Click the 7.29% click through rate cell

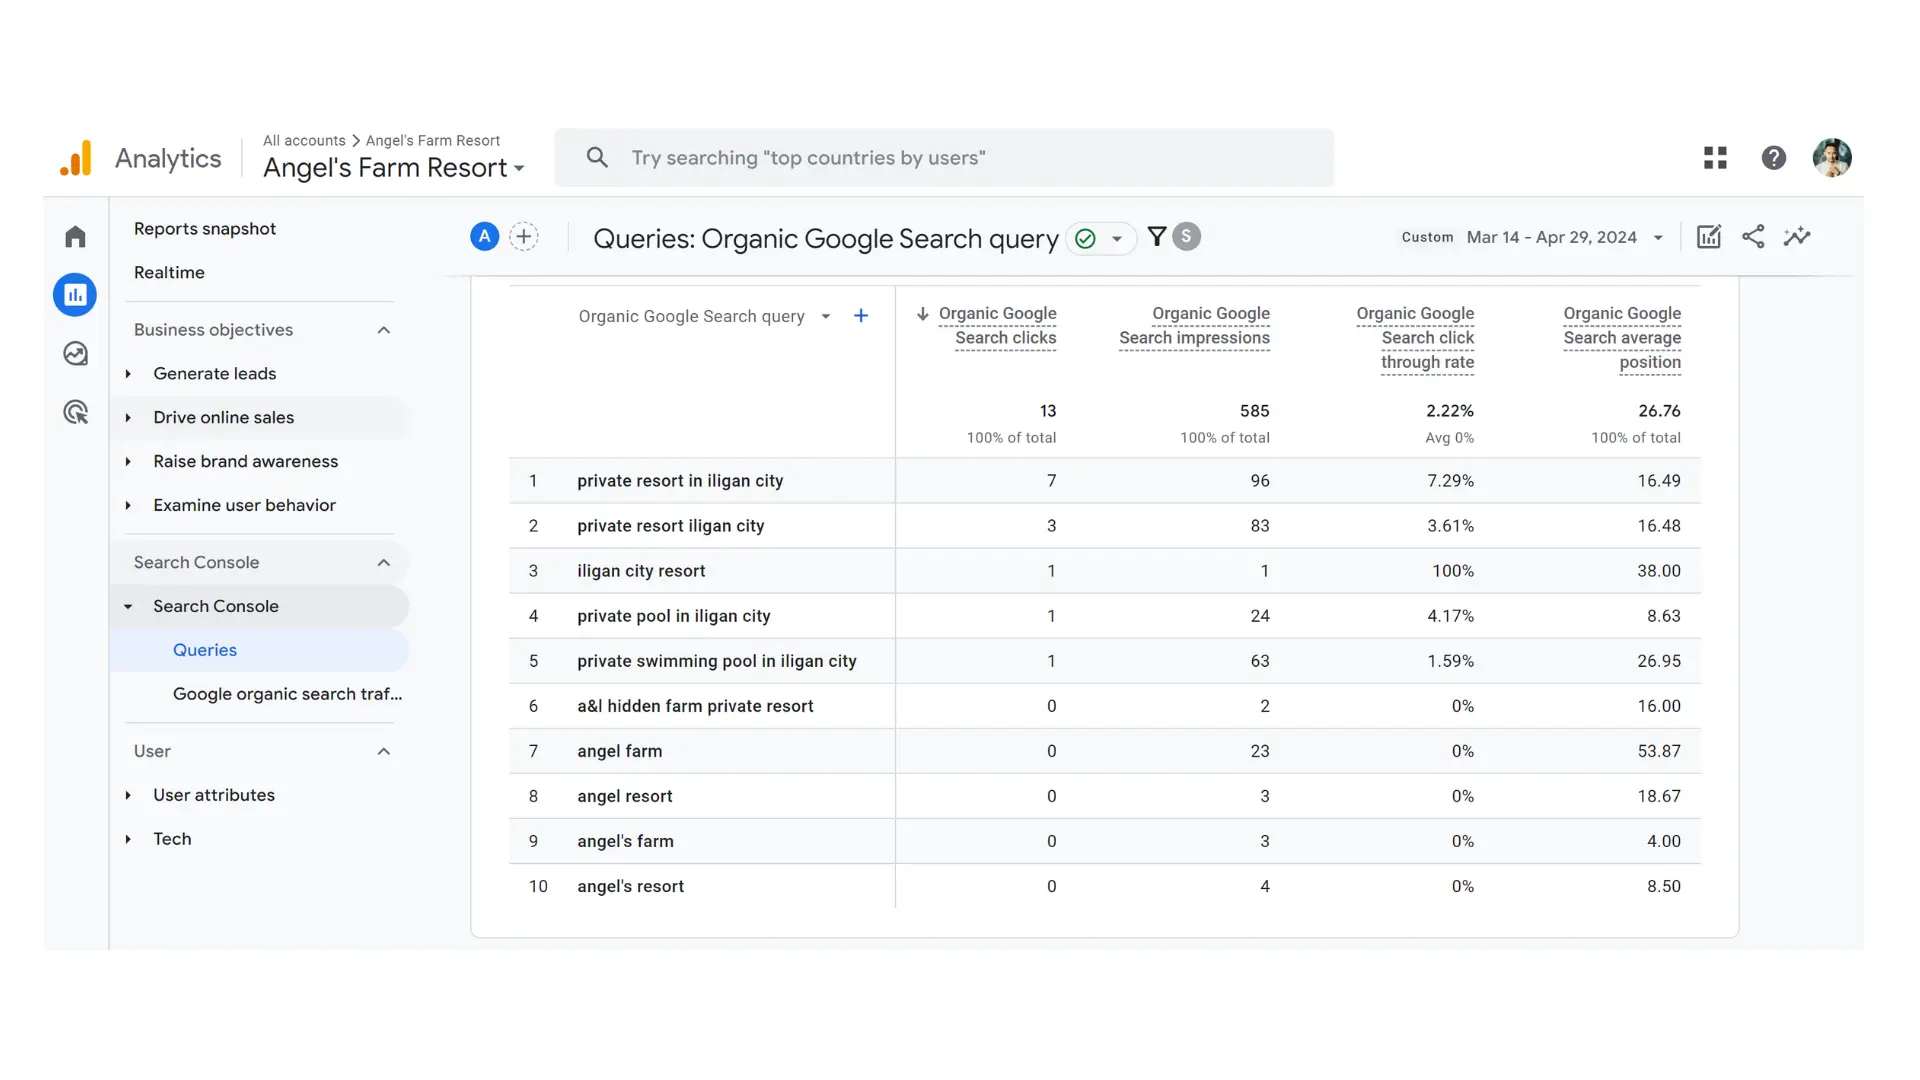point(1450,481)
